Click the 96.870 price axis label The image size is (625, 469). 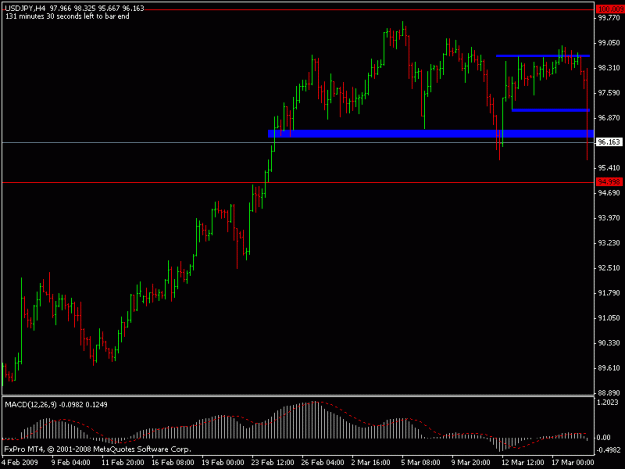[x=609, y=118]
